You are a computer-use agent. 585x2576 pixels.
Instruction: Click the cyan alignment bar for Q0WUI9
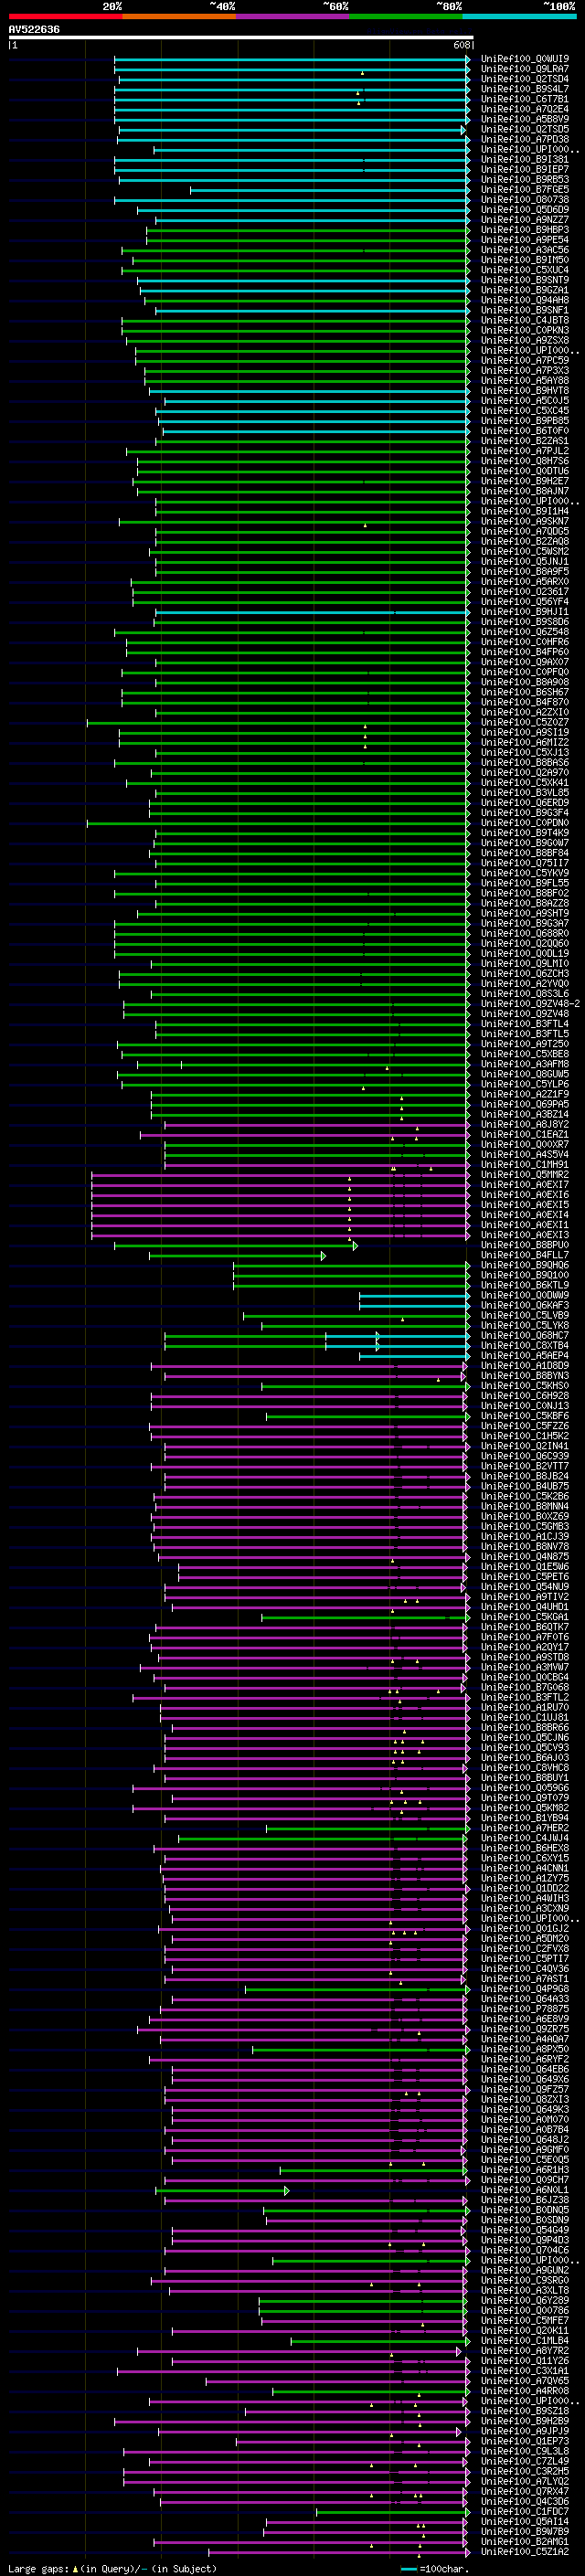(x=292, y=59)
